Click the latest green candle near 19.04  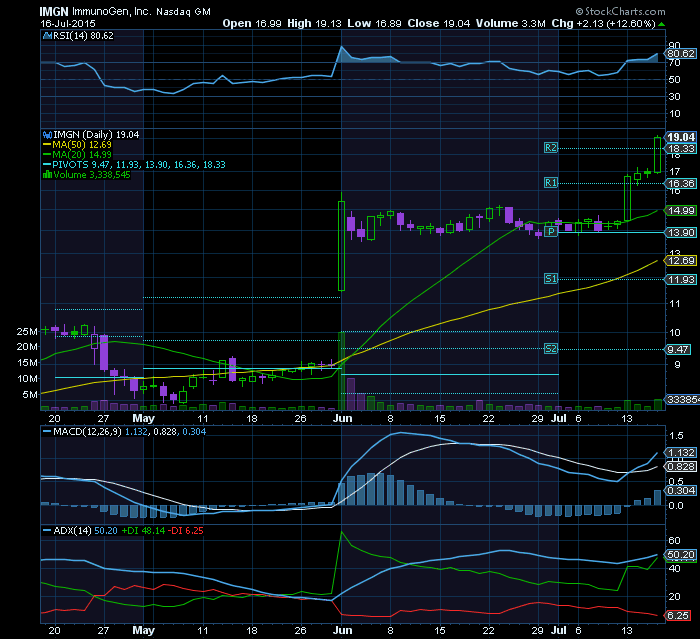pos(658,155)
